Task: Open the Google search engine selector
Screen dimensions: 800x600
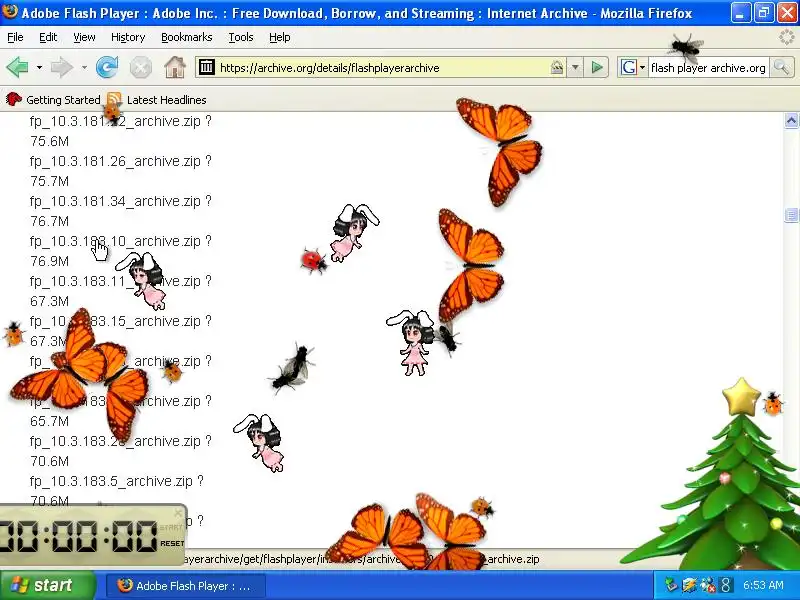Action: click(x=632, y=67)
